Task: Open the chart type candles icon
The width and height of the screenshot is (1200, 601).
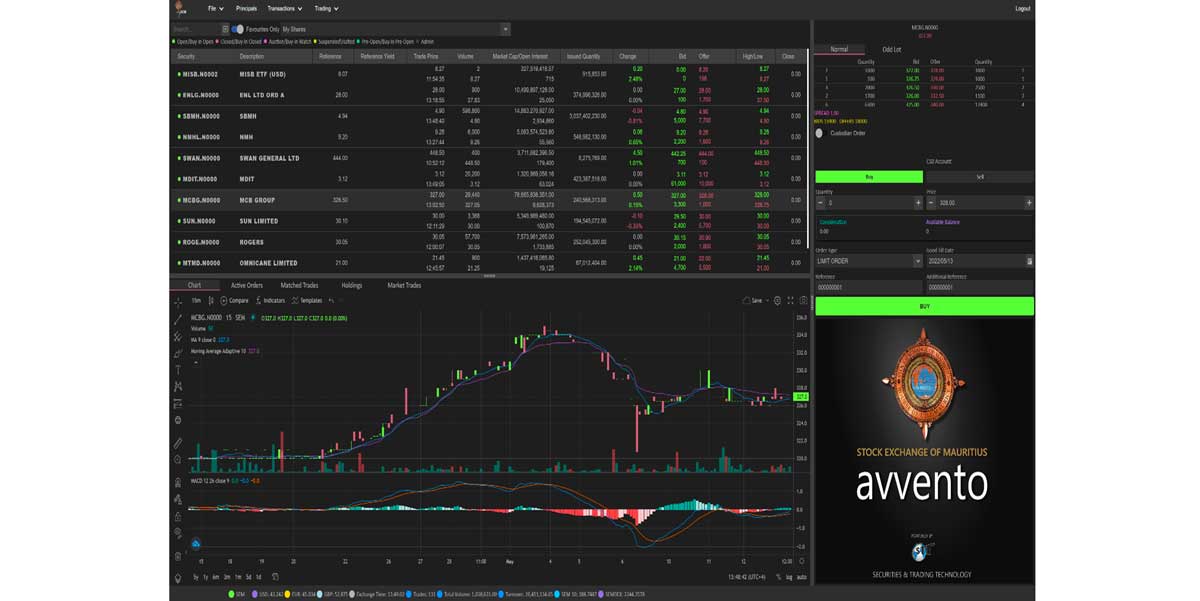Action: [213, 300]
